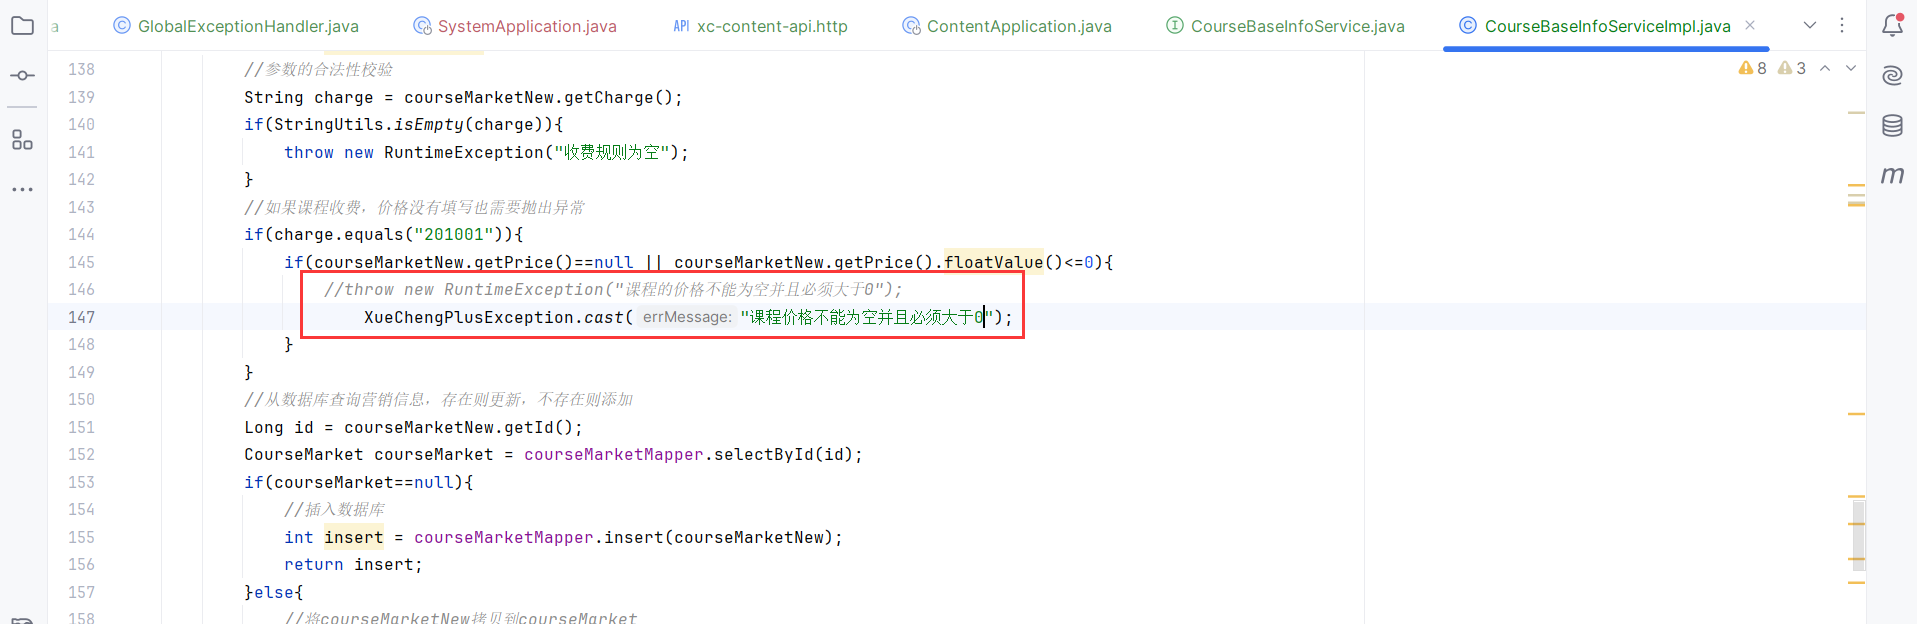Click line number 138 in the gutter

point(81,70)
